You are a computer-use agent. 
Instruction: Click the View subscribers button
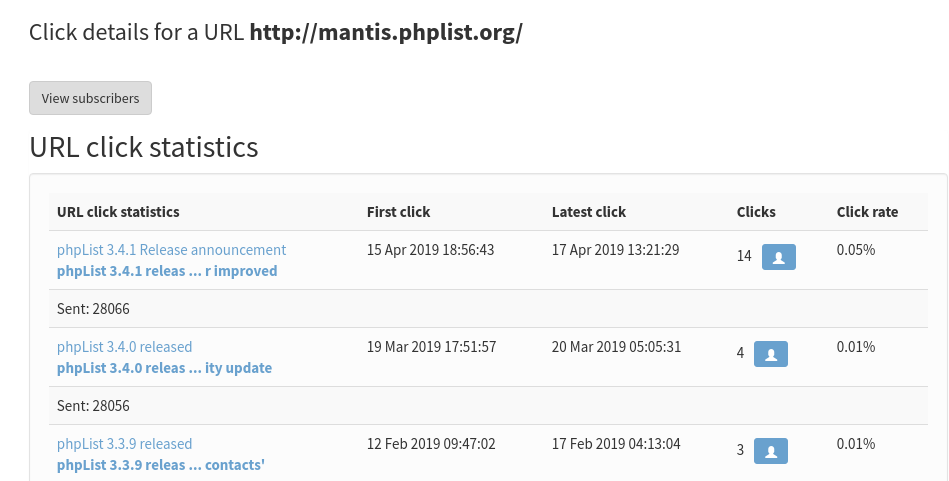click(x=90, y=98)
